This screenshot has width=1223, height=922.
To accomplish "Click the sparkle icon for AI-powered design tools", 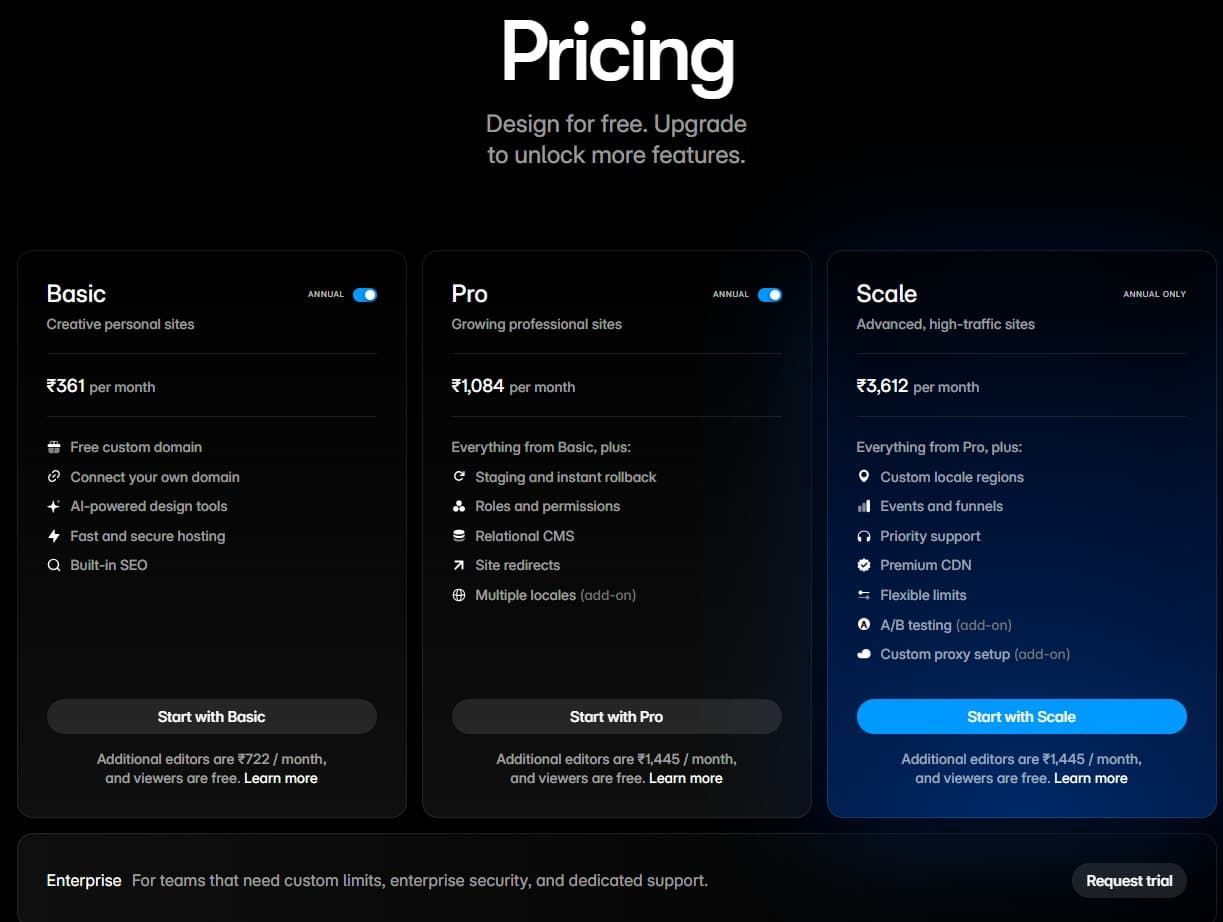I will pos(54,506).
